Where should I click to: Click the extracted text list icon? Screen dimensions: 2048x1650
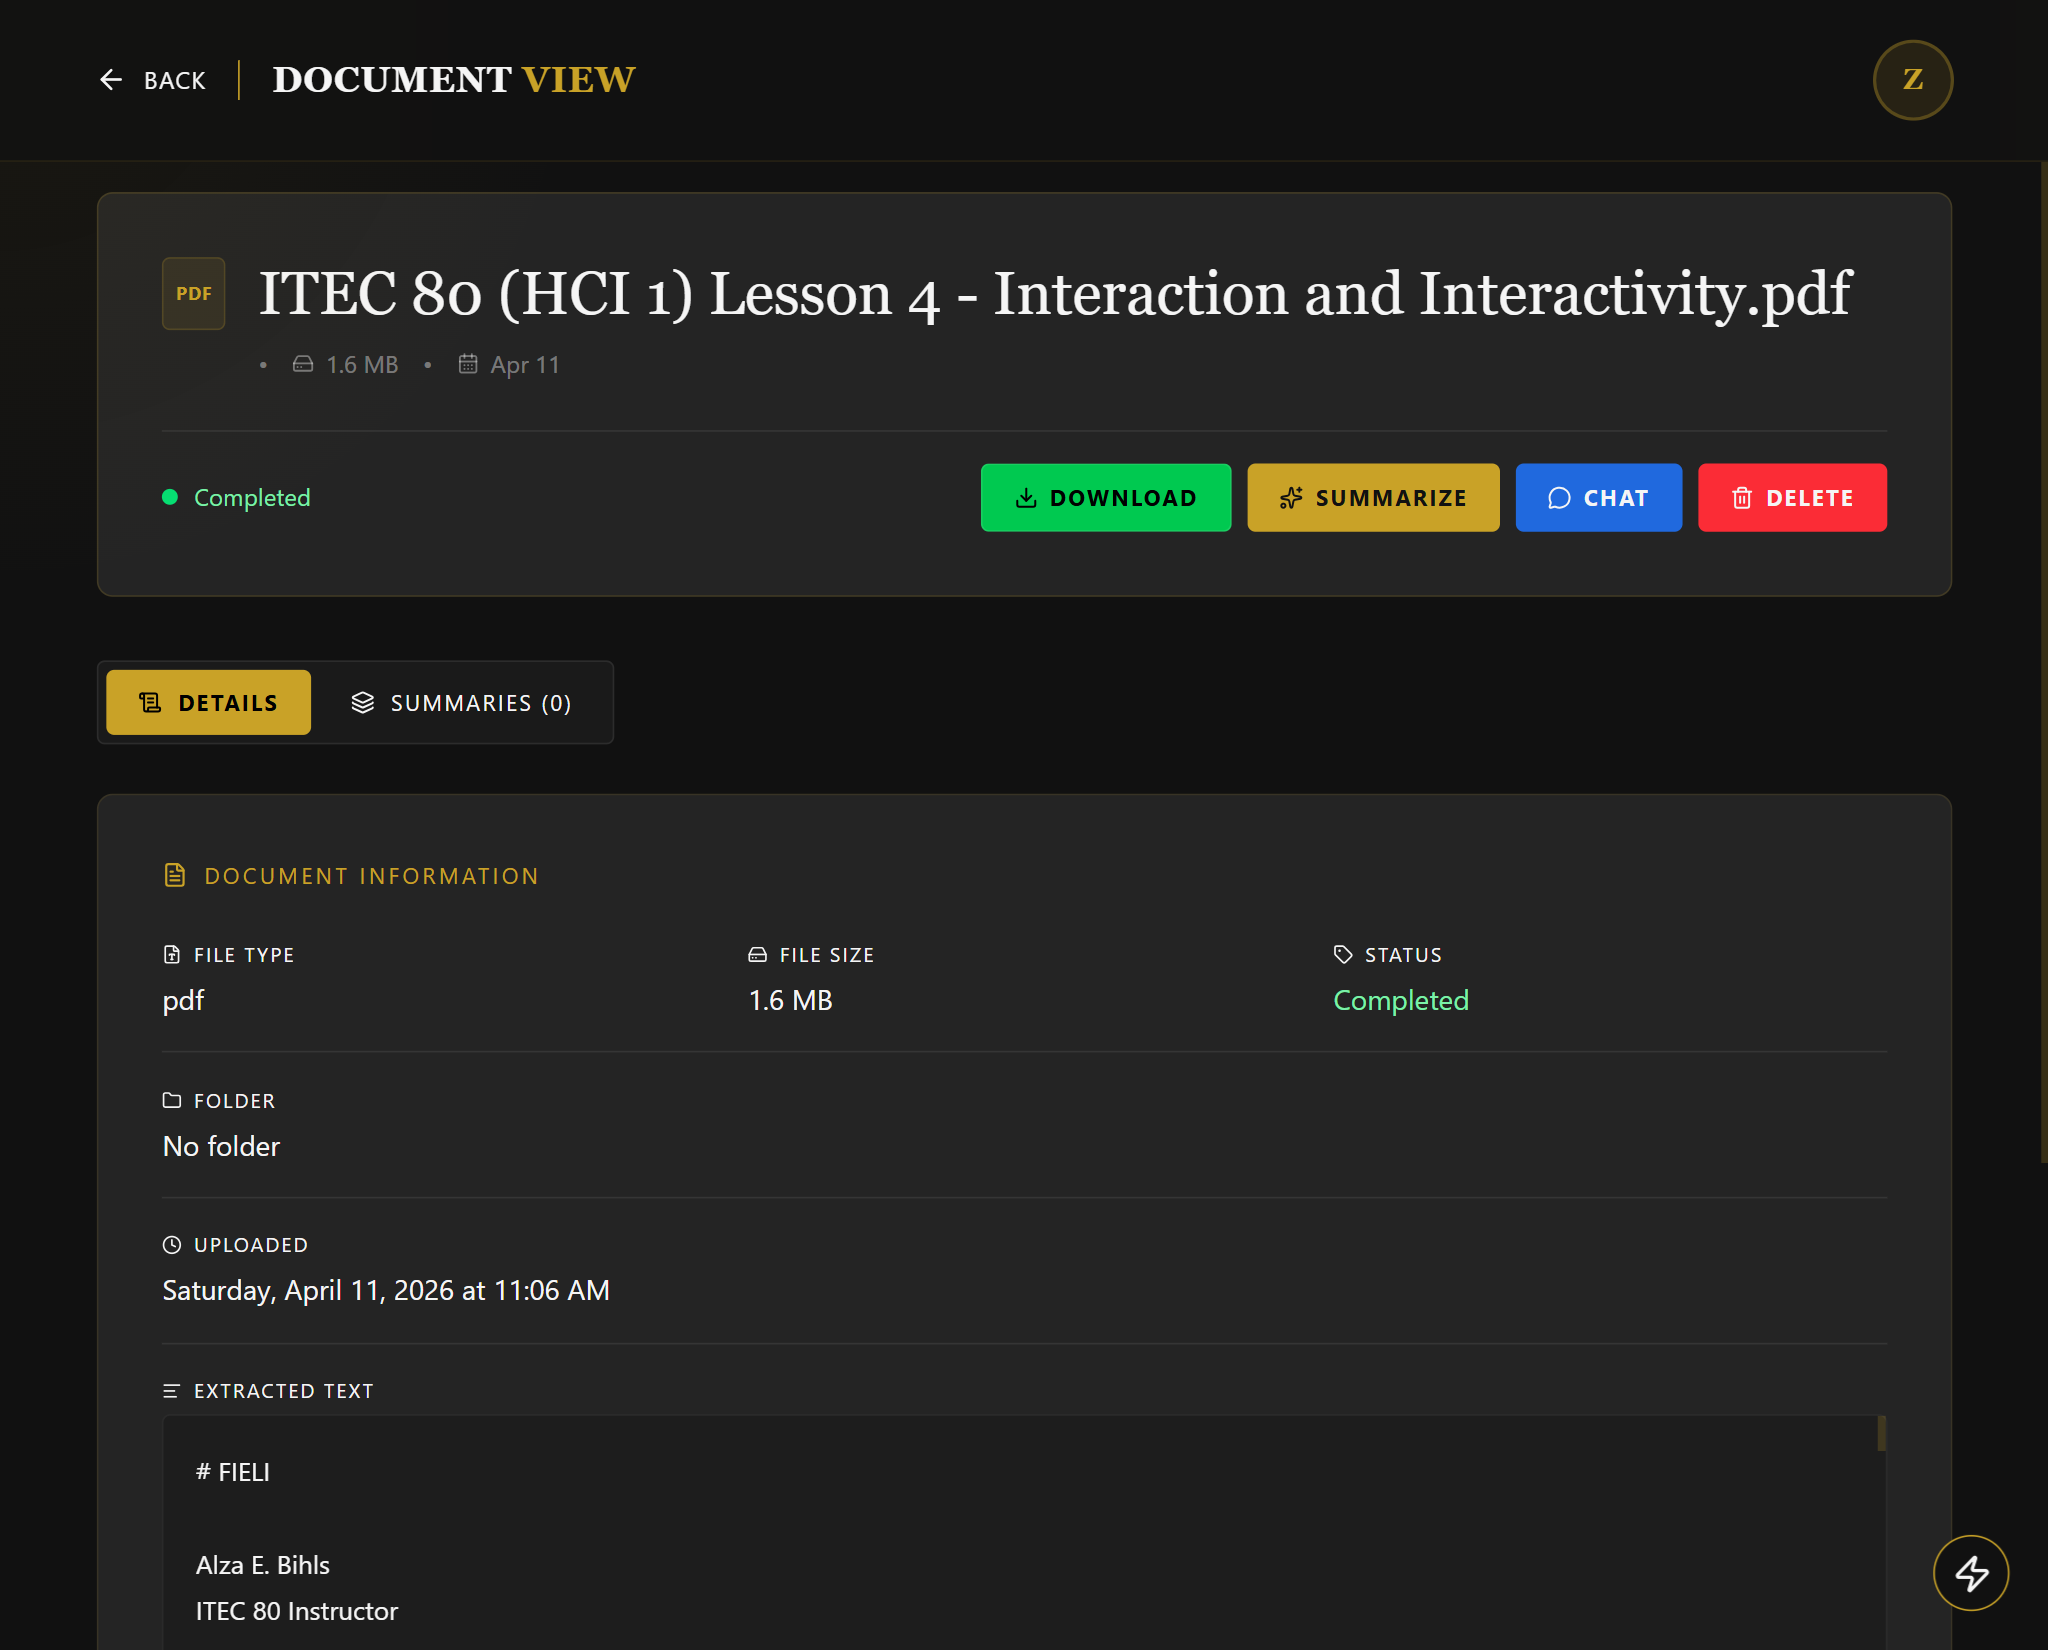click(x=170, y=1390)
